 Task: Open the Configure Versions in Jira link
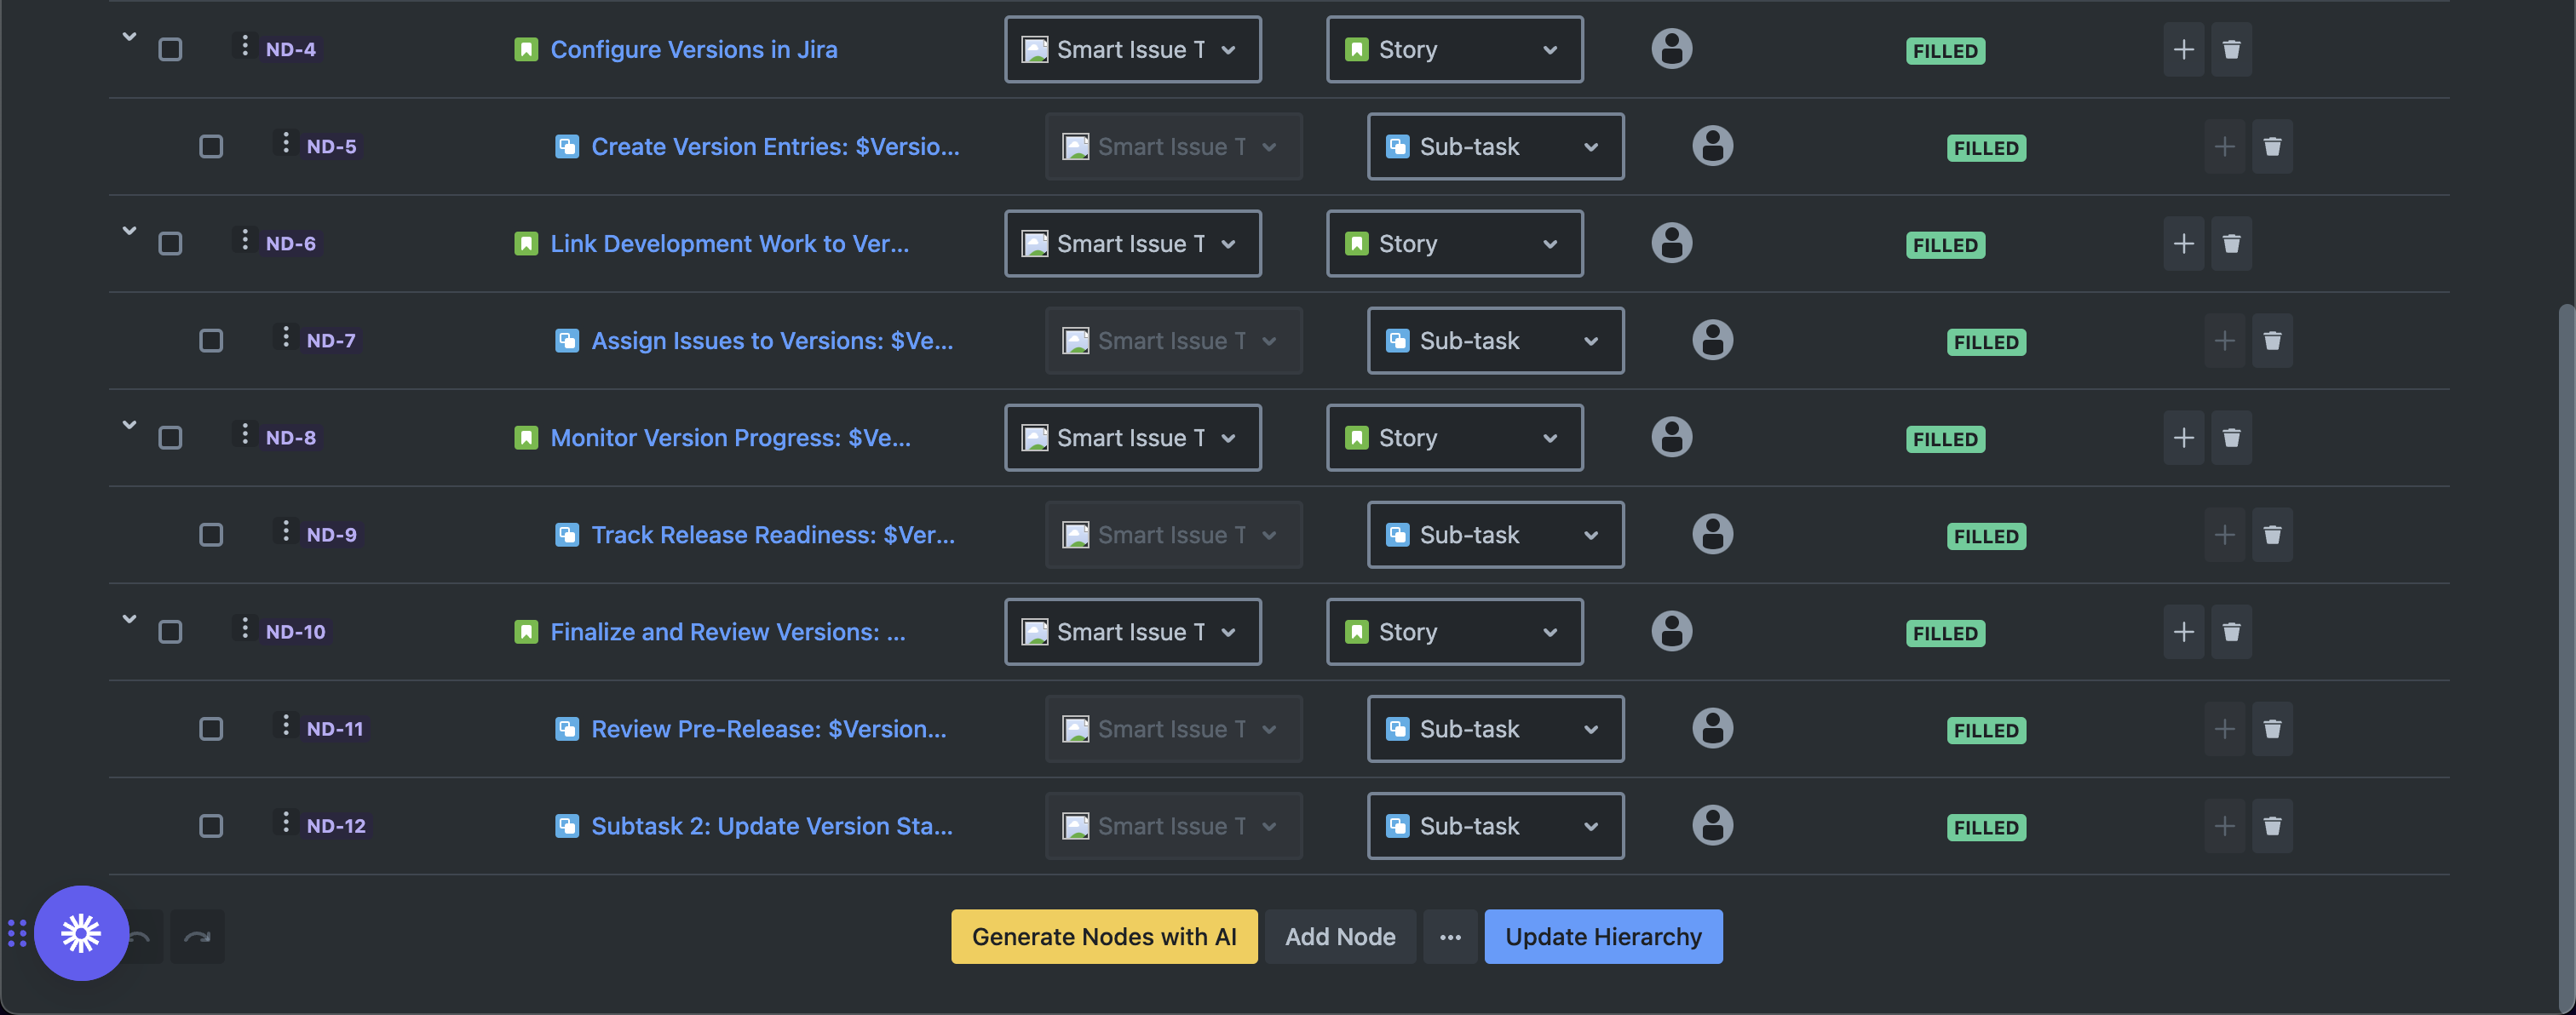coord(693,49)
